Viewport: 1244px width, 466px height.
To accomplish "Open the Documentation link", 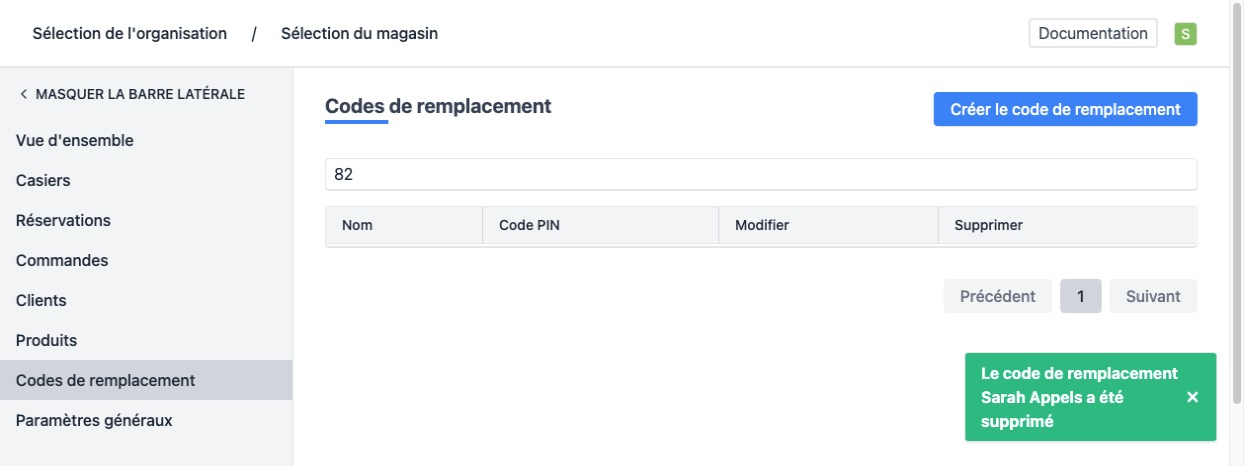I will 1092,33.
